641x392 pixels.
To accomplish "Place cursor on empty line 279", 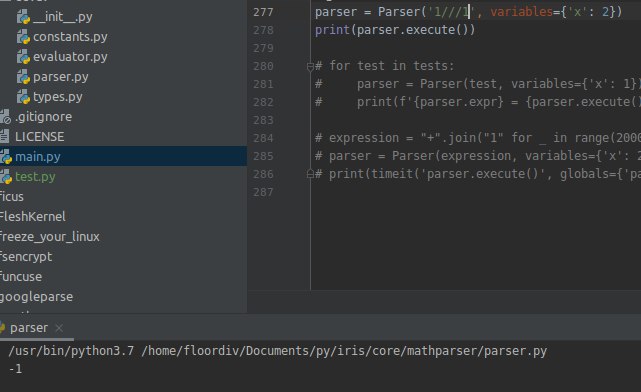I will coord(474,48).
